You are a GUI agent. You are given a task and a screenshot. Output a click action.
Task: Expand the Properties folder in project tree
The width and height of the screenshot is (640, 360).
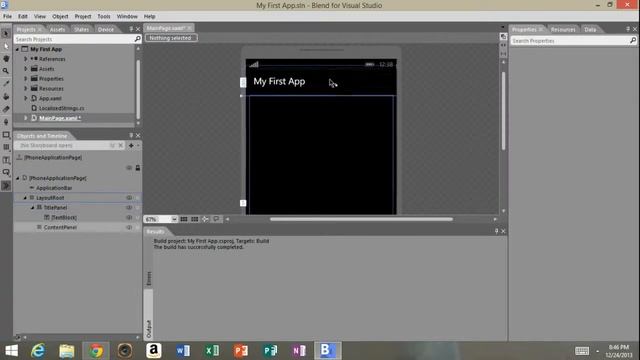[x=26, y=79]
